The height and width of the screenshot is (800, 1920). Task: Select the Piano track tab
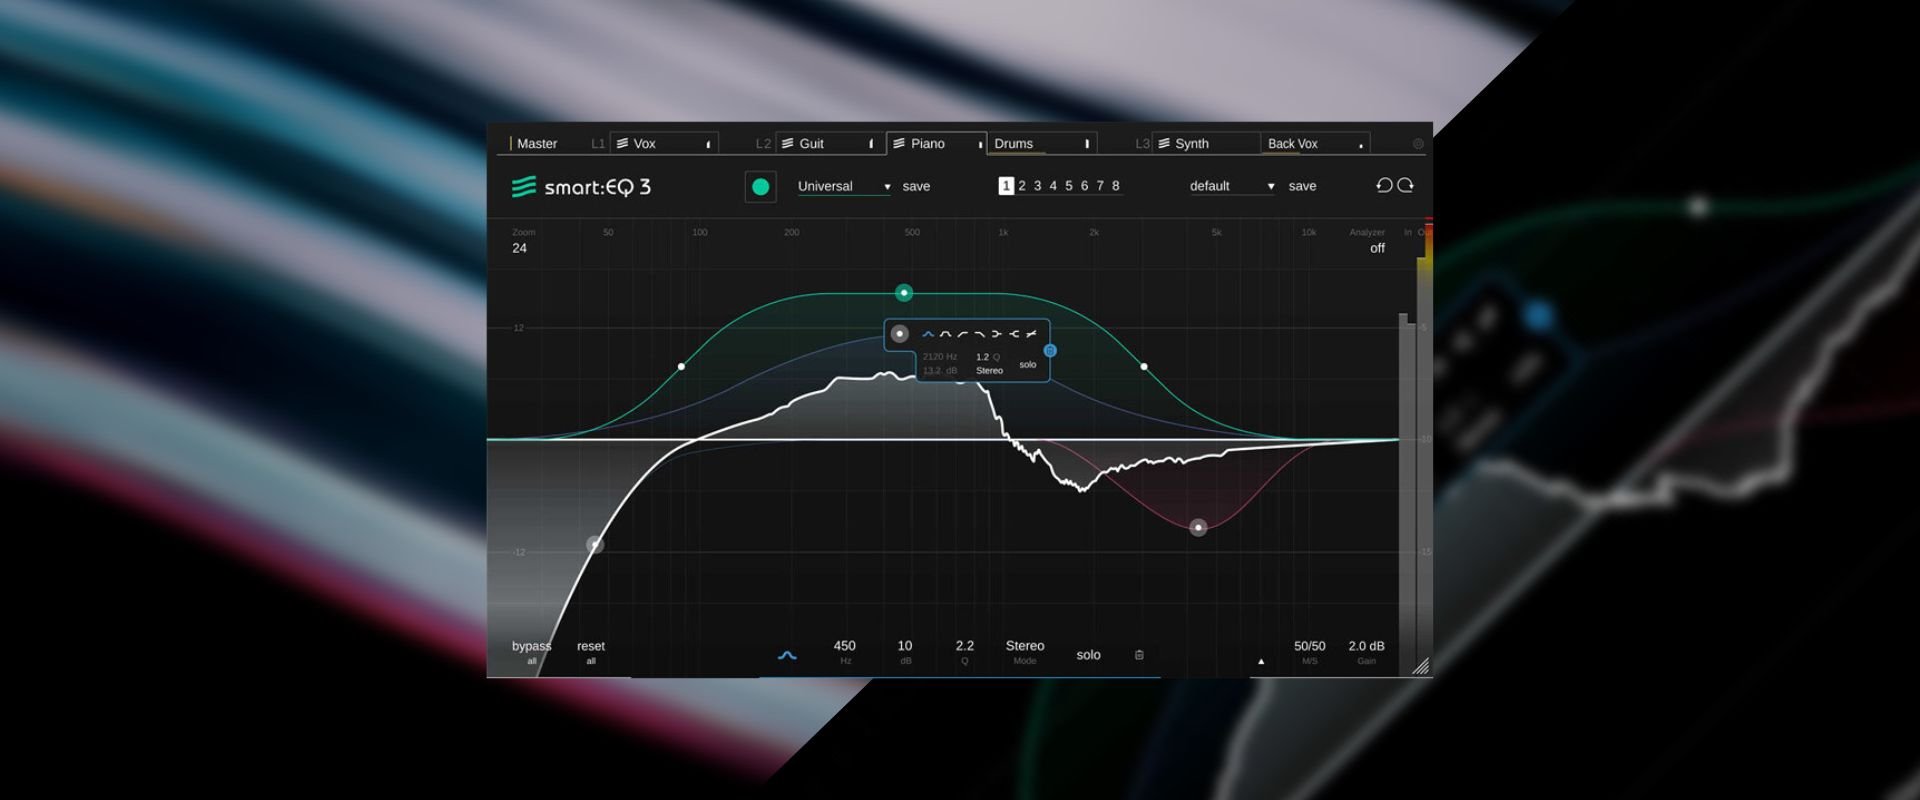click(x=936, y=144)
